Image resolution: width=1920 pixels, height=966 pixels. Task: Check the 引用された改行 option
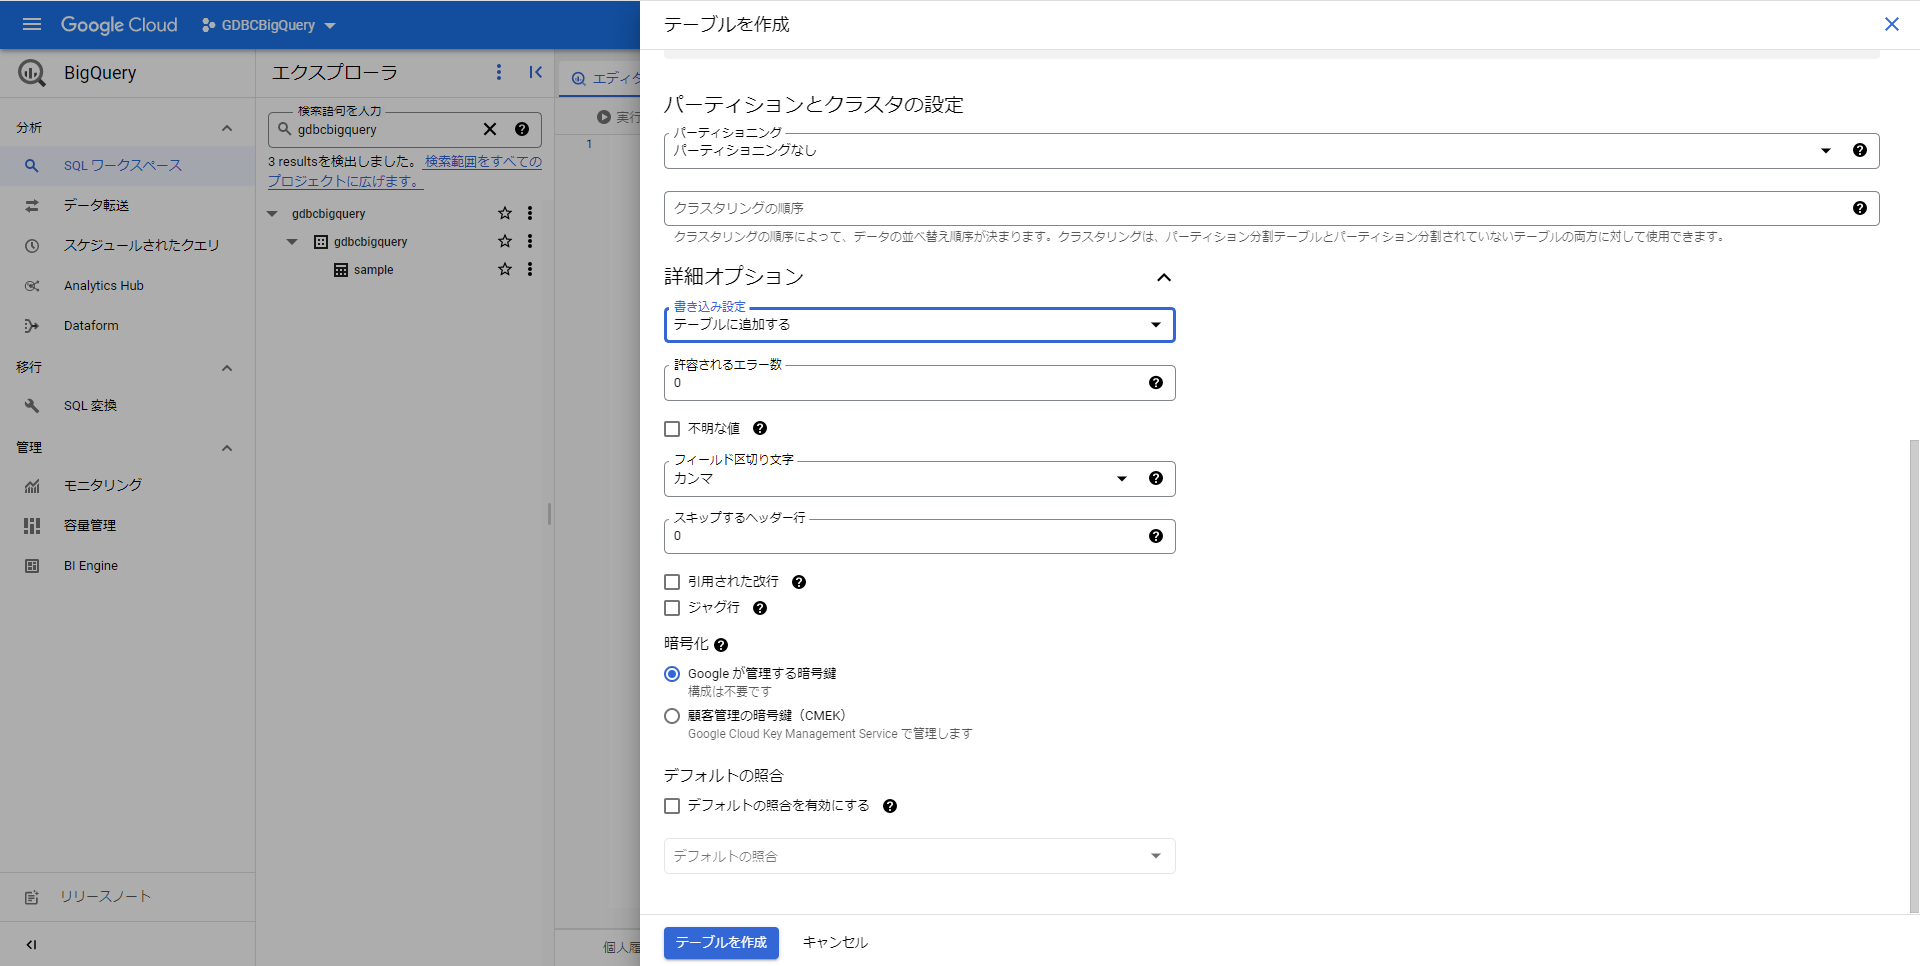(x=672, y=582)
